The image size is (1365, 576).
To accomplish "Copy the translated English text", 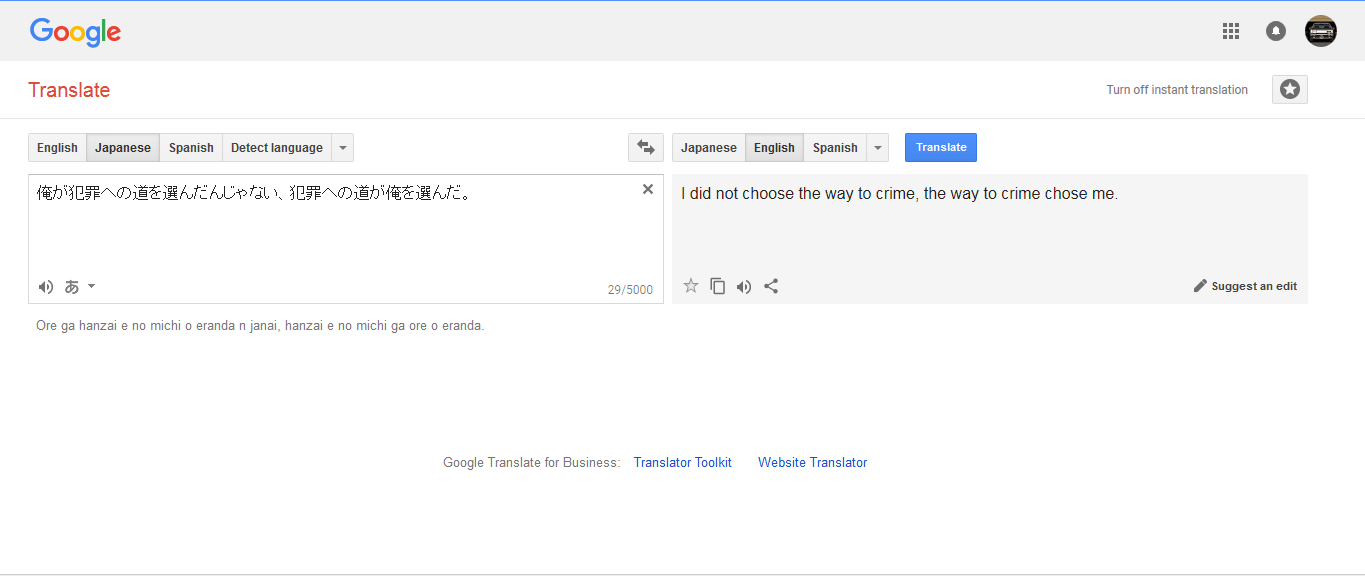I will click(x=717, y=286).
